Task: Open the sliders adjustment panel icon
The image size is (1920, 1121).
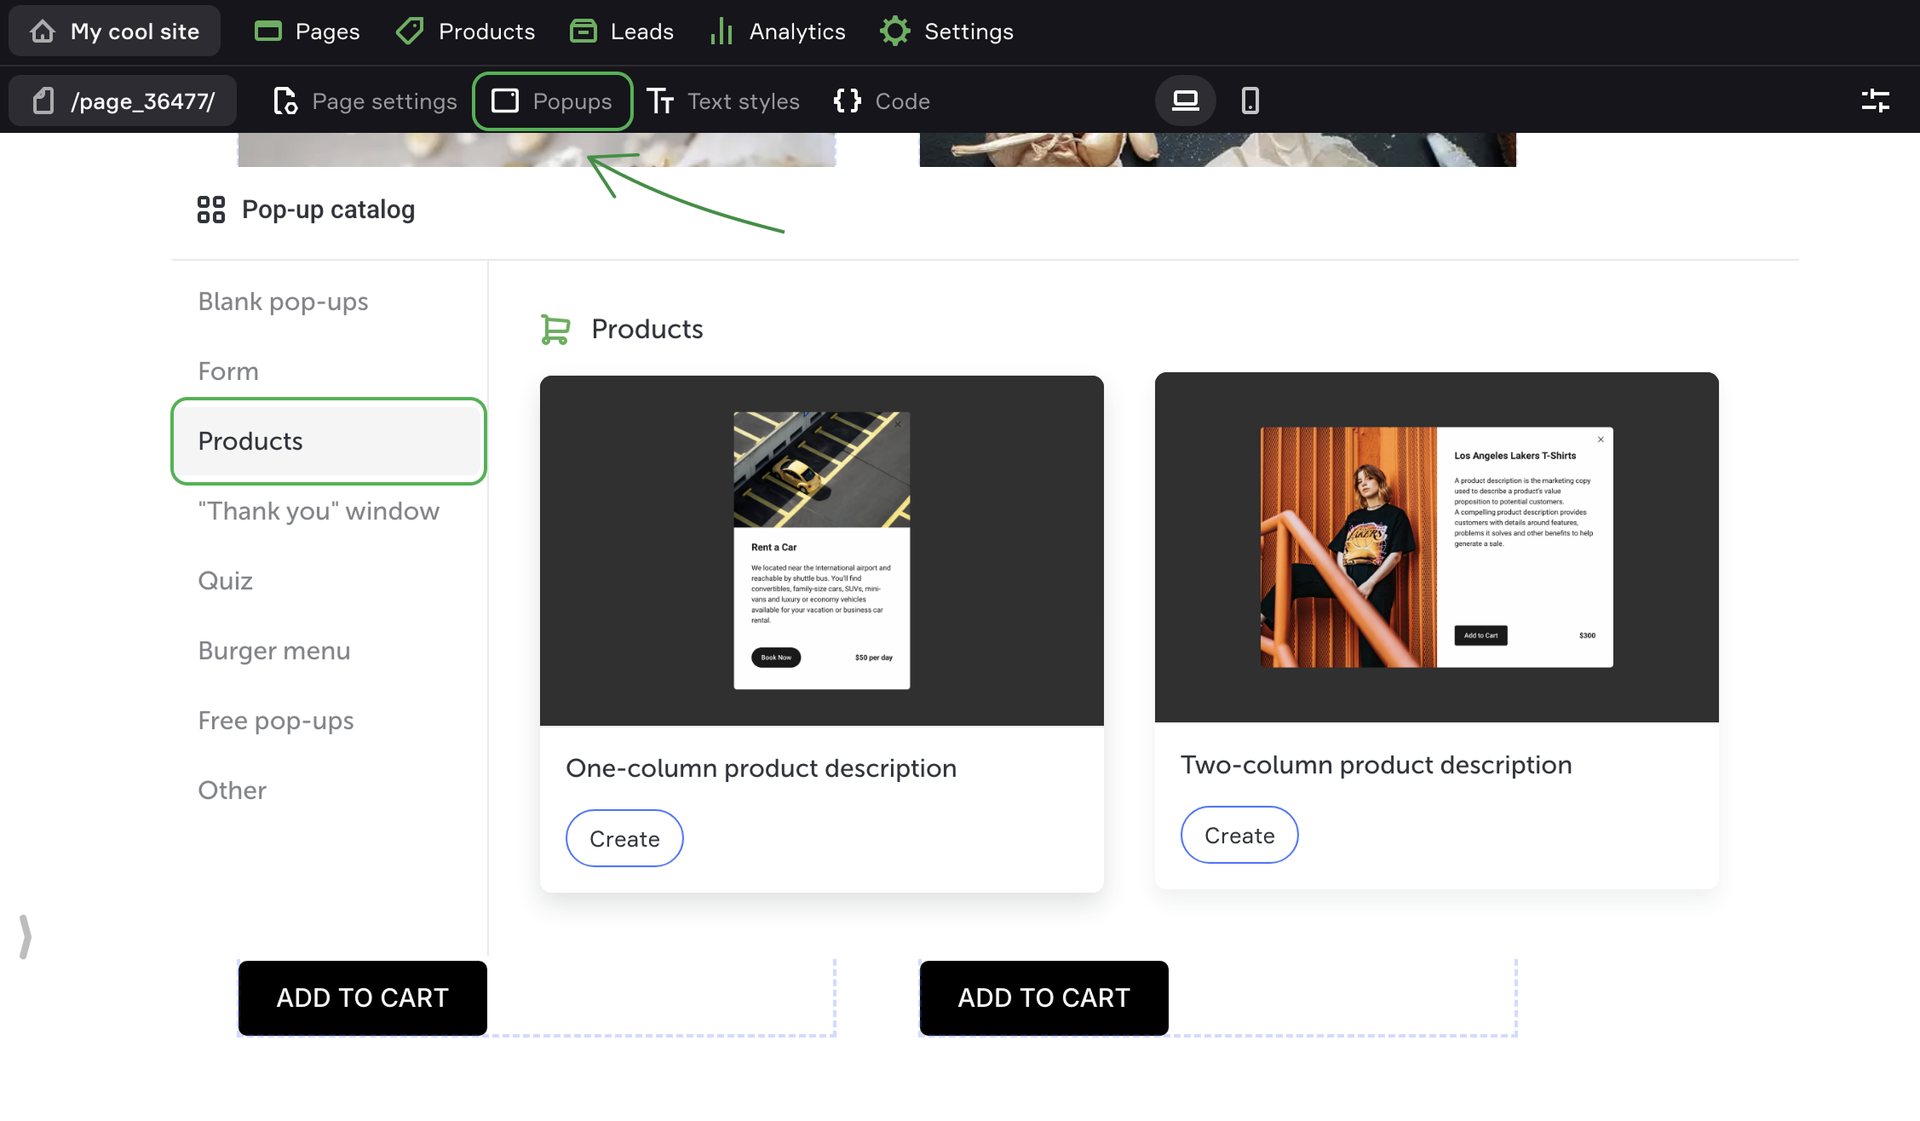Action: click(1875, 100)
